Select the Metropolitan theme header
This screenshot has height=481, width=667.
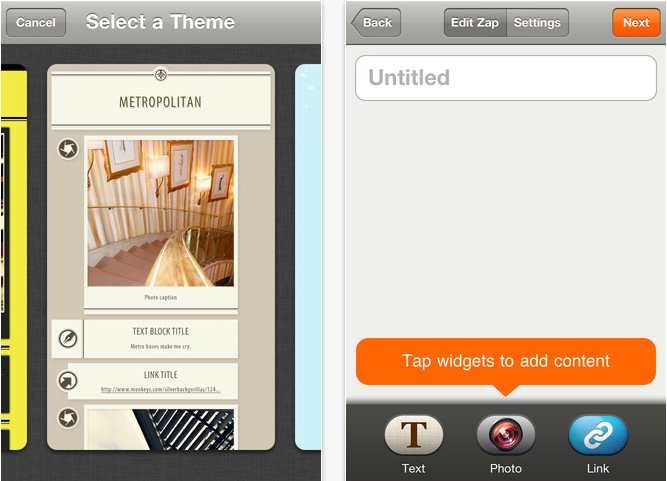(x=161, y=100)
